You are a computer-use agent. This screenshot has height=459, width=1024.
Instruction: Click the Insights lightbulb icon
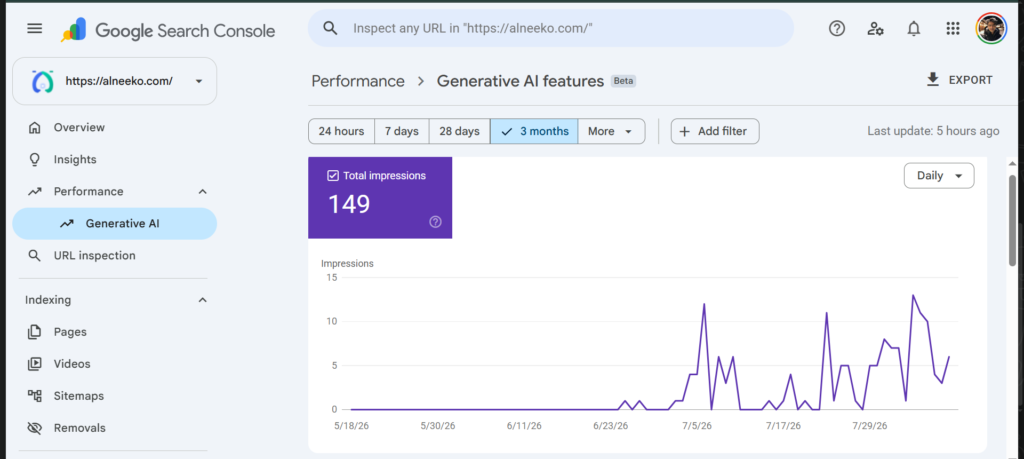[35, 159]
